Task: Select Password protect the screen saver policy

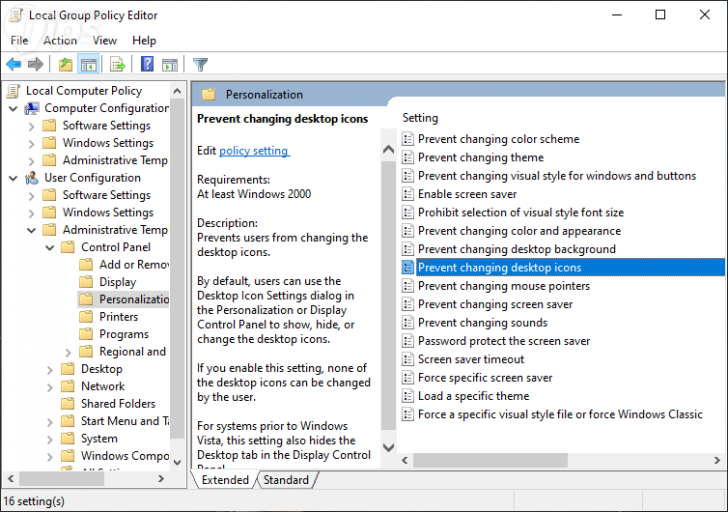Action: [x=504, y=341]
